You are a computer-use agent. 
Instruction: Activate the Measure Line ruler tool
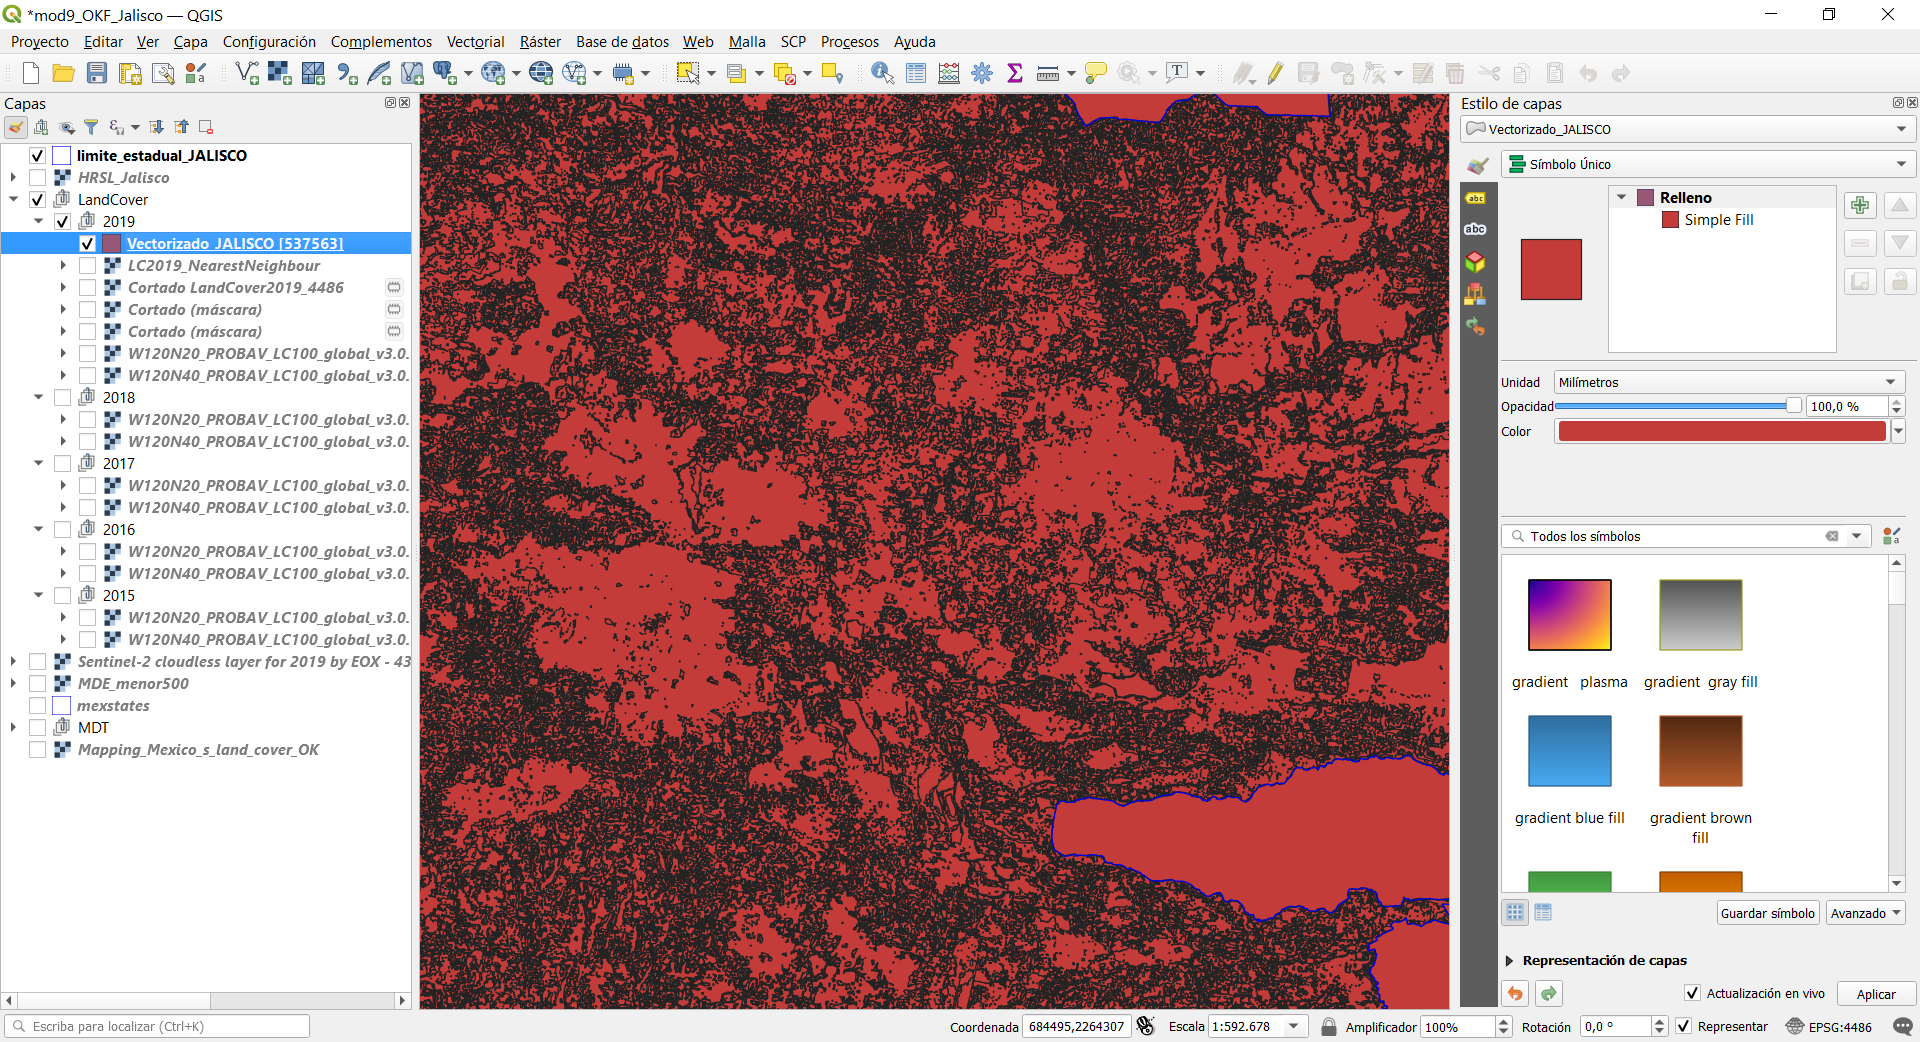pyautogui.click(x=1048, y=73)
